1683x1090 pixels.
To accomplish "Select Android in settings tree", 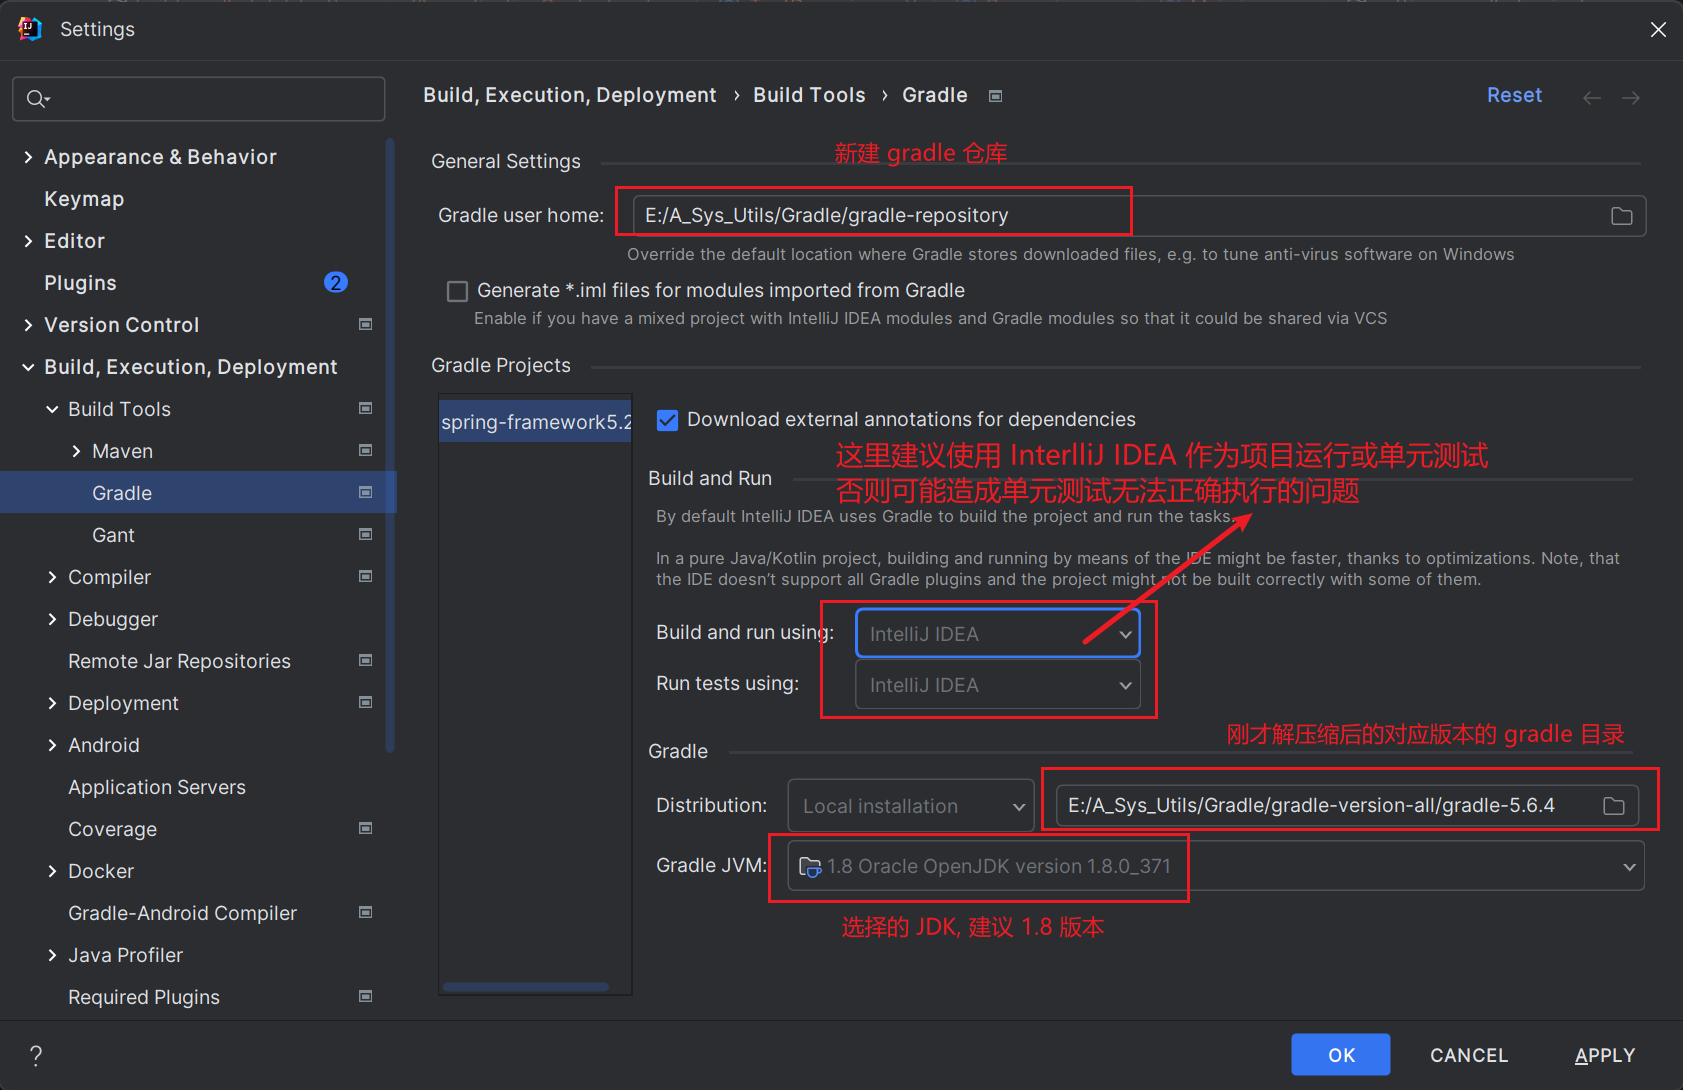I will pyautogui.click(x=104, y=745).
